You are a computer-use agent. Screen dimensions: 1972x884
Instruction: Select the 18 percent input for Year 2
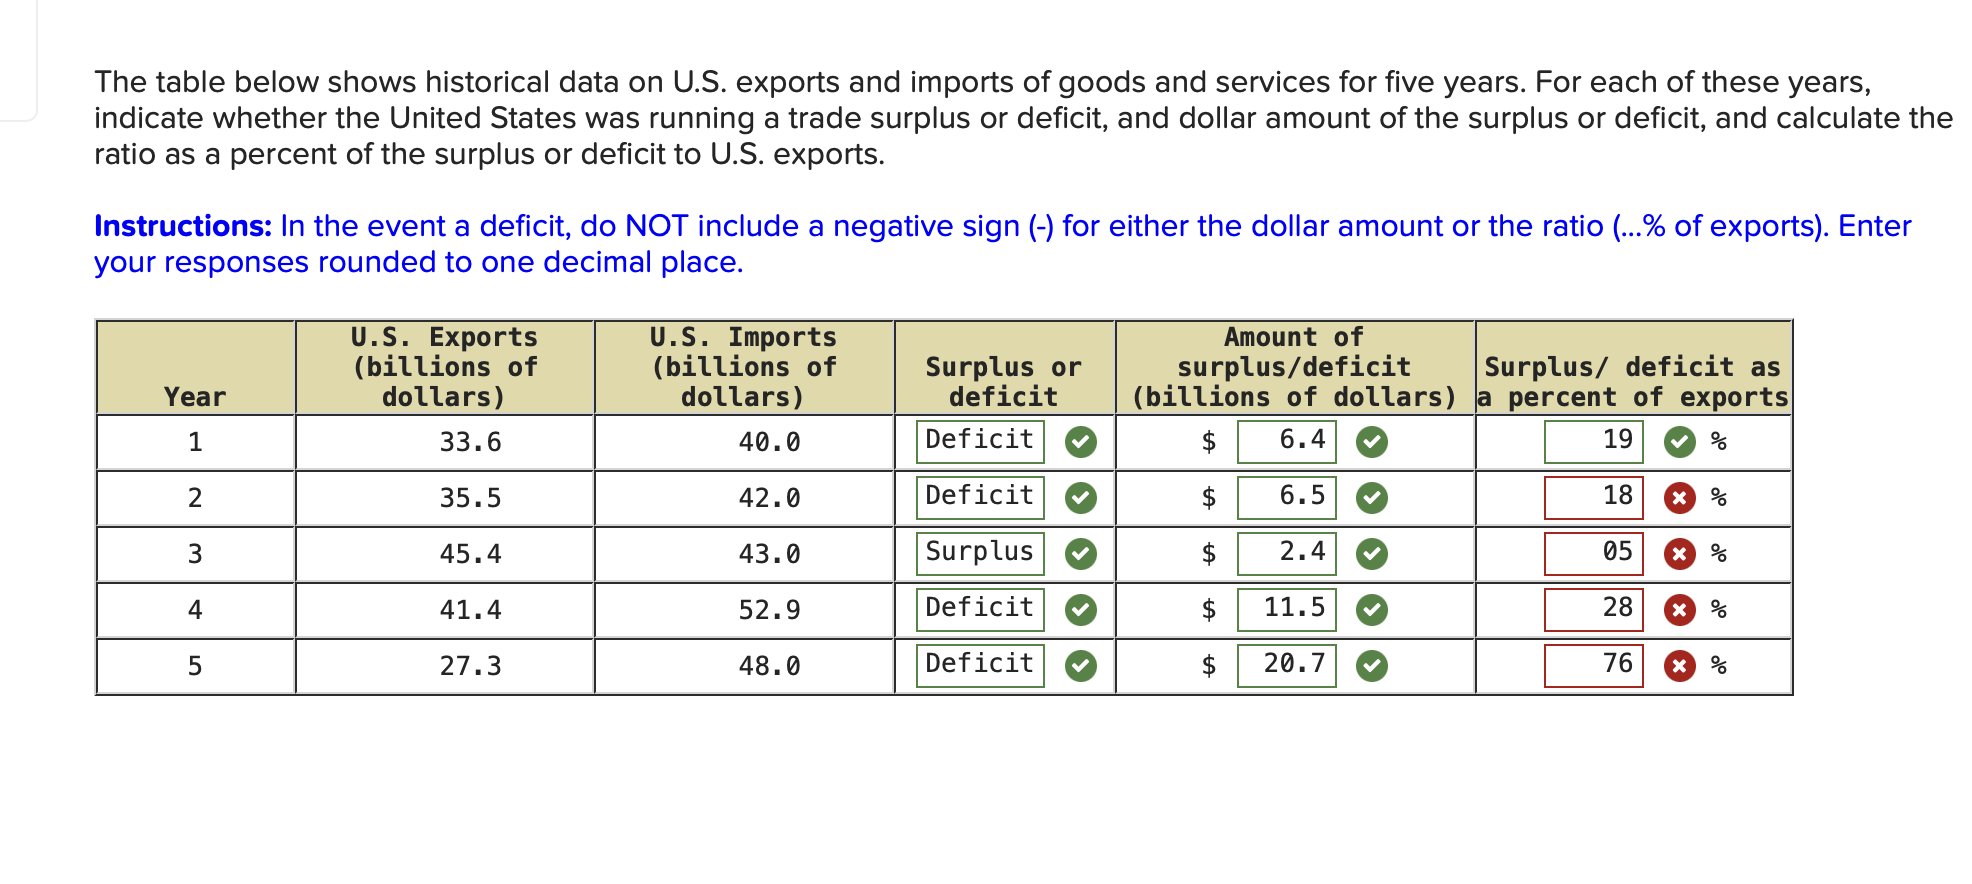(1596, 497)
